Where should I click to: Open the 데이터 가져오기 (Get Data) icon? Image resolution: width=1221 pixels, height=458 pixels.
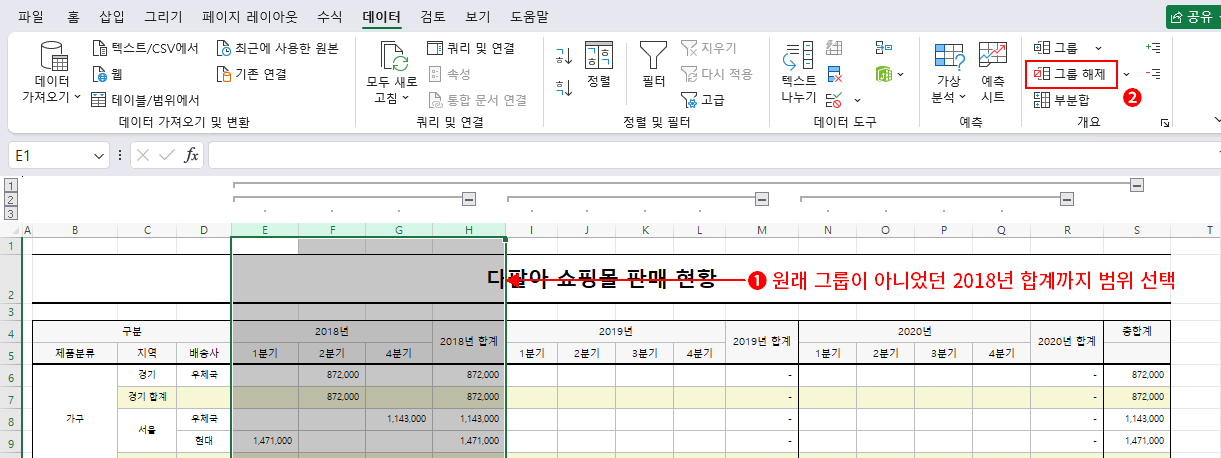52,58
